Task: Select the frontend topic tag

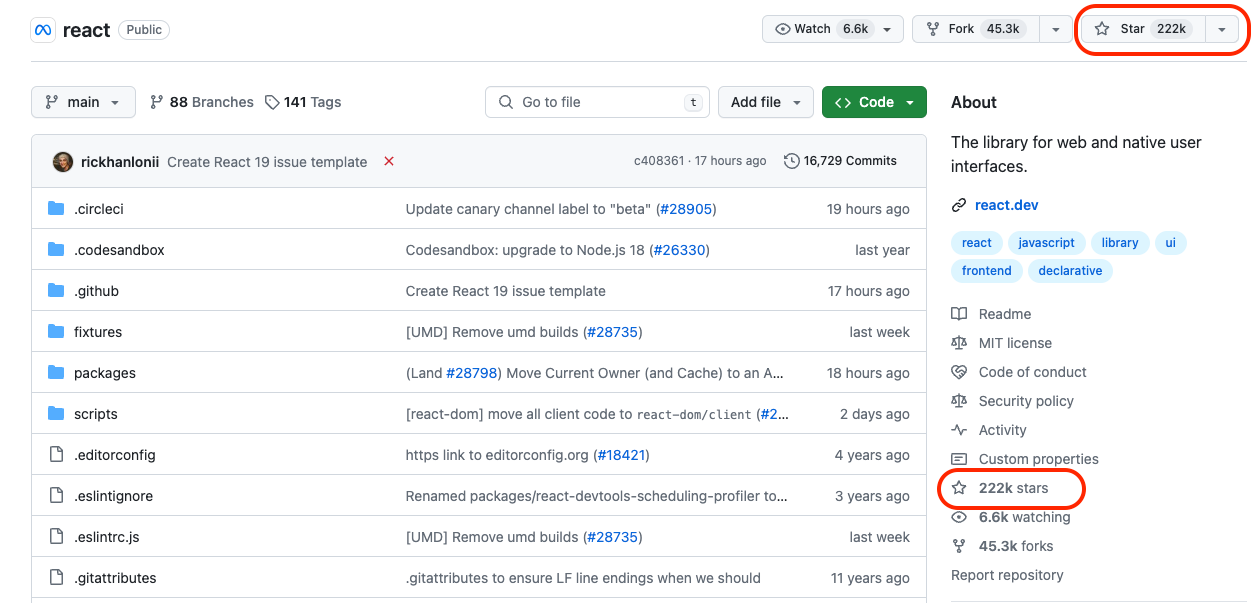Action: pyautogui.click(x=987, y=271)
